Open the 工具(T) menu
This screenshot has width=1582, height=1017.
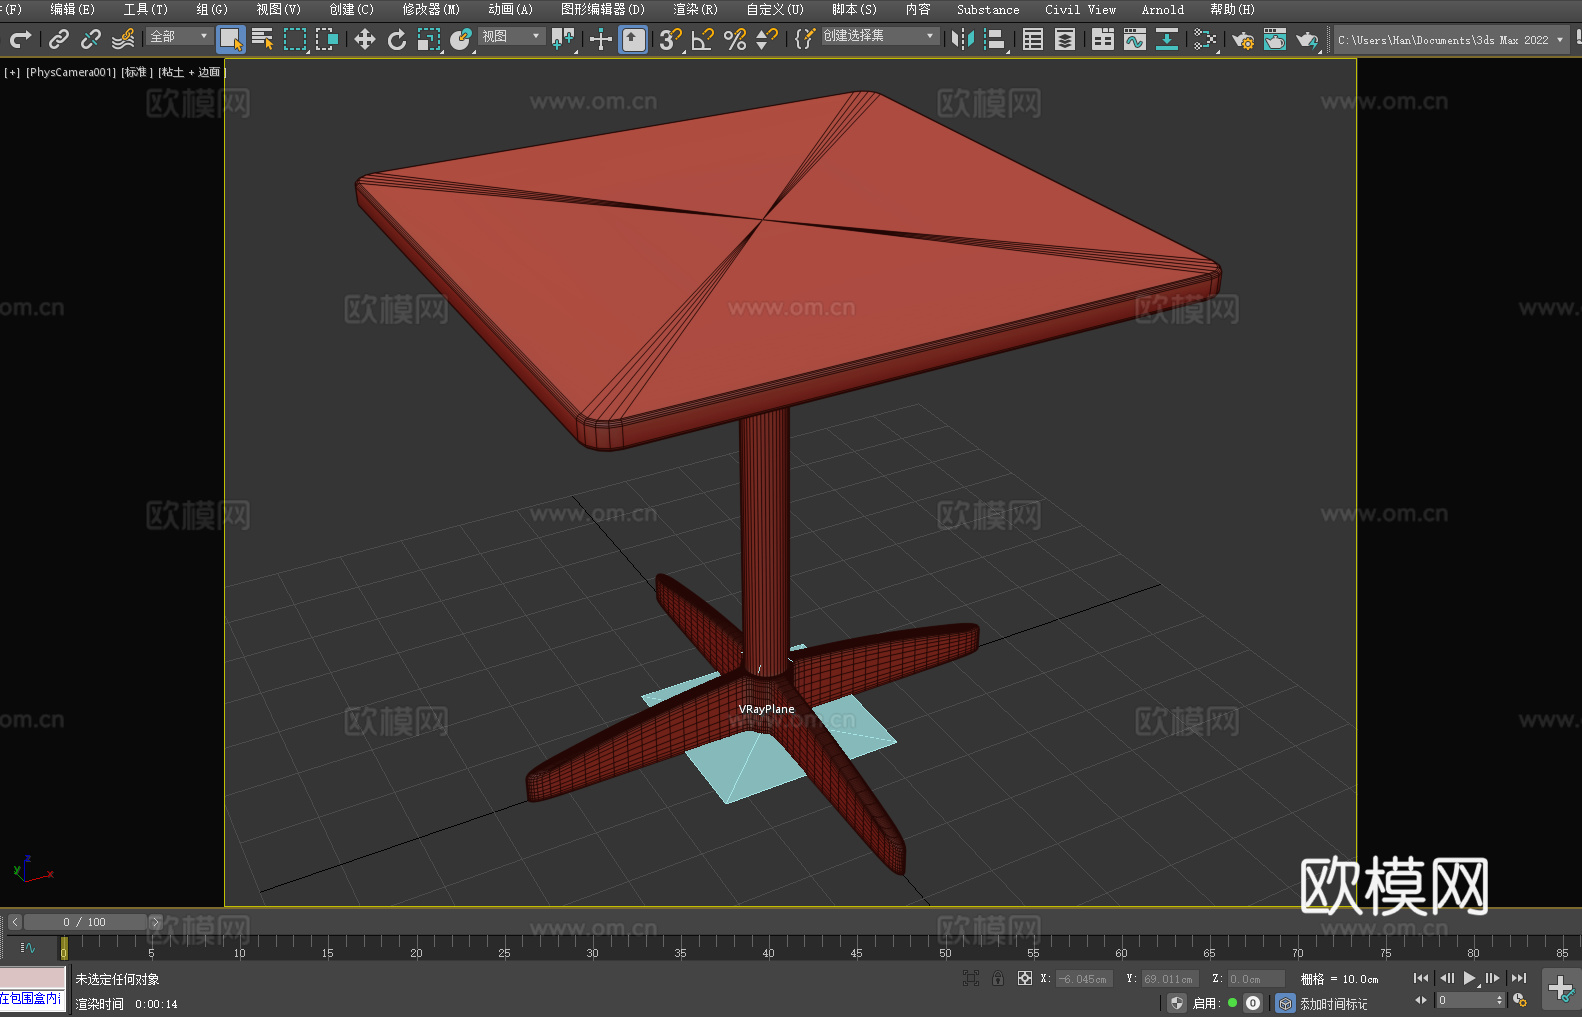pyautogui.click(x=145, y=9)
